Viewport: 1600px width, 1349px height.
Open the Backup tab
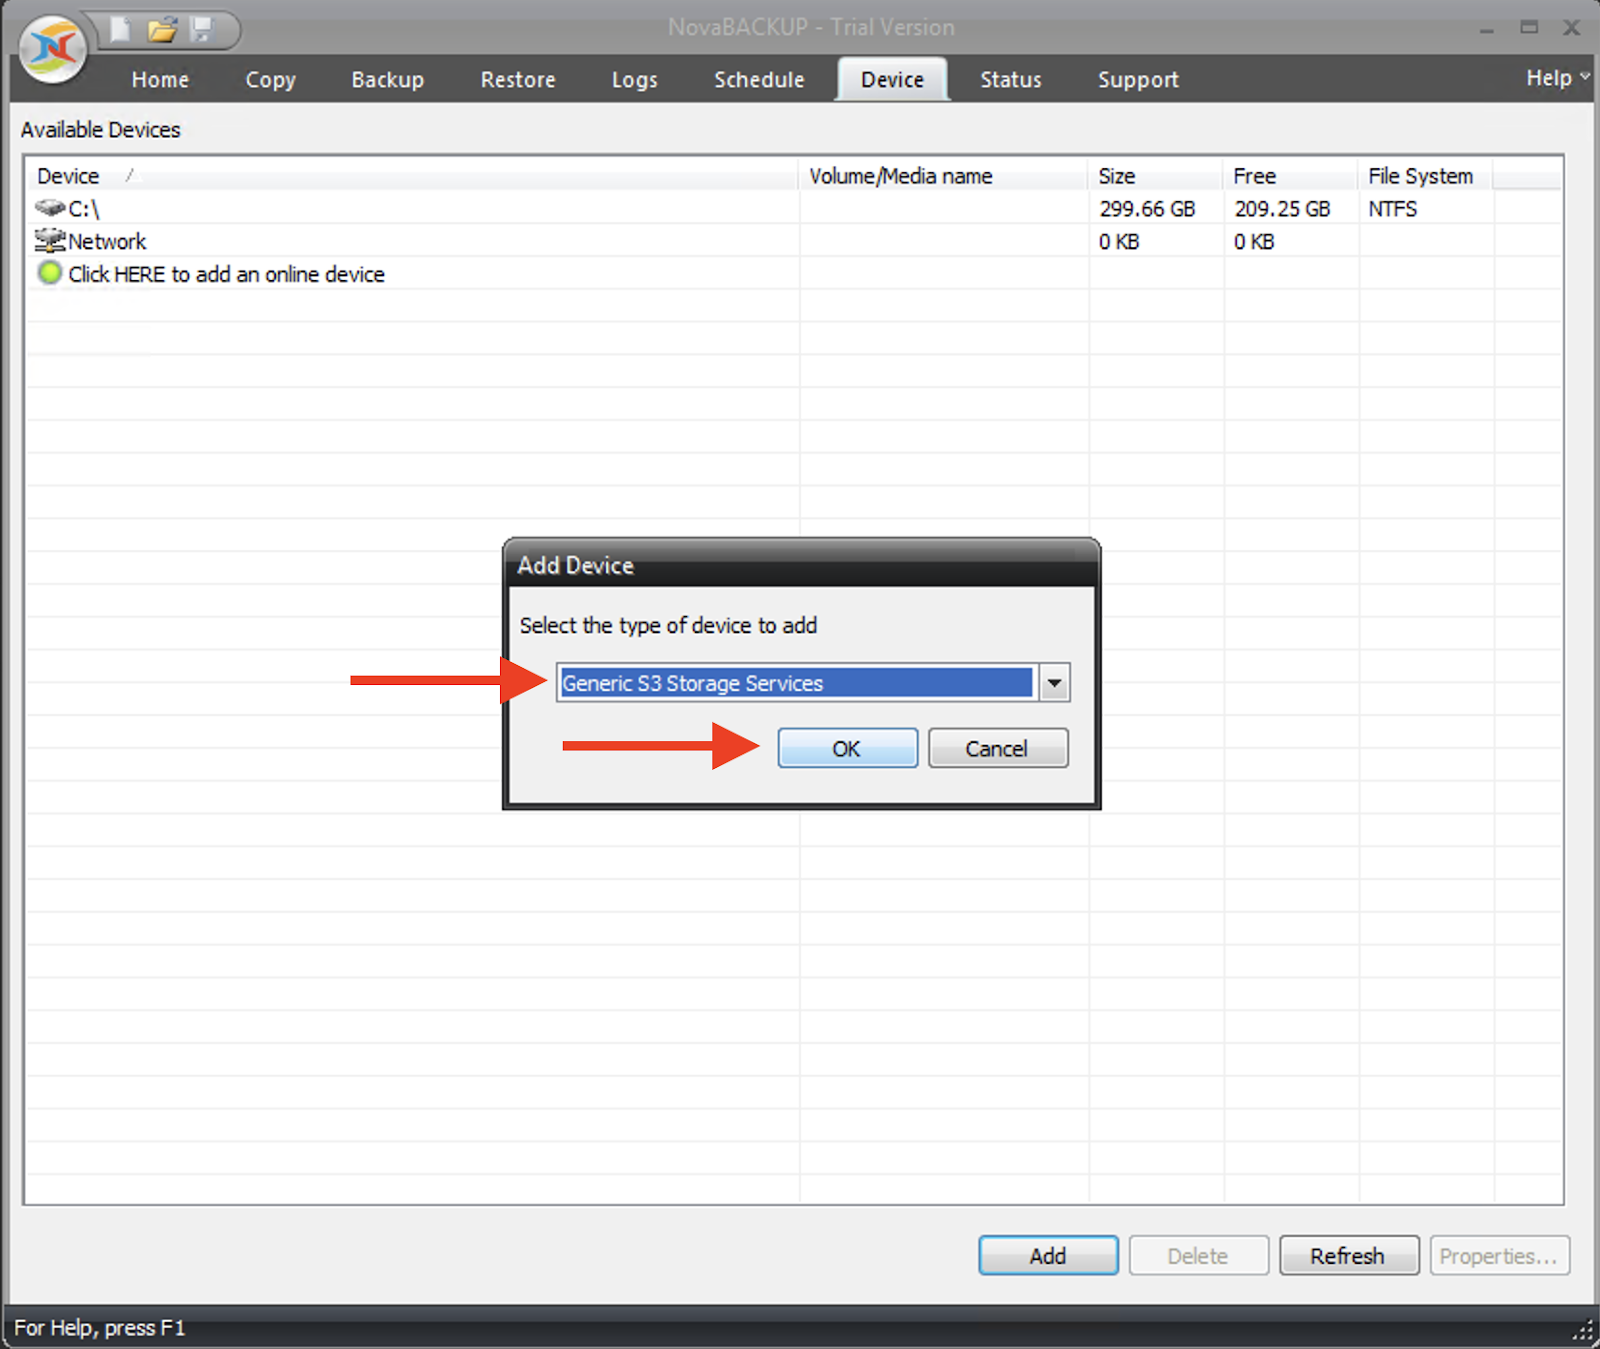[388, 80]
